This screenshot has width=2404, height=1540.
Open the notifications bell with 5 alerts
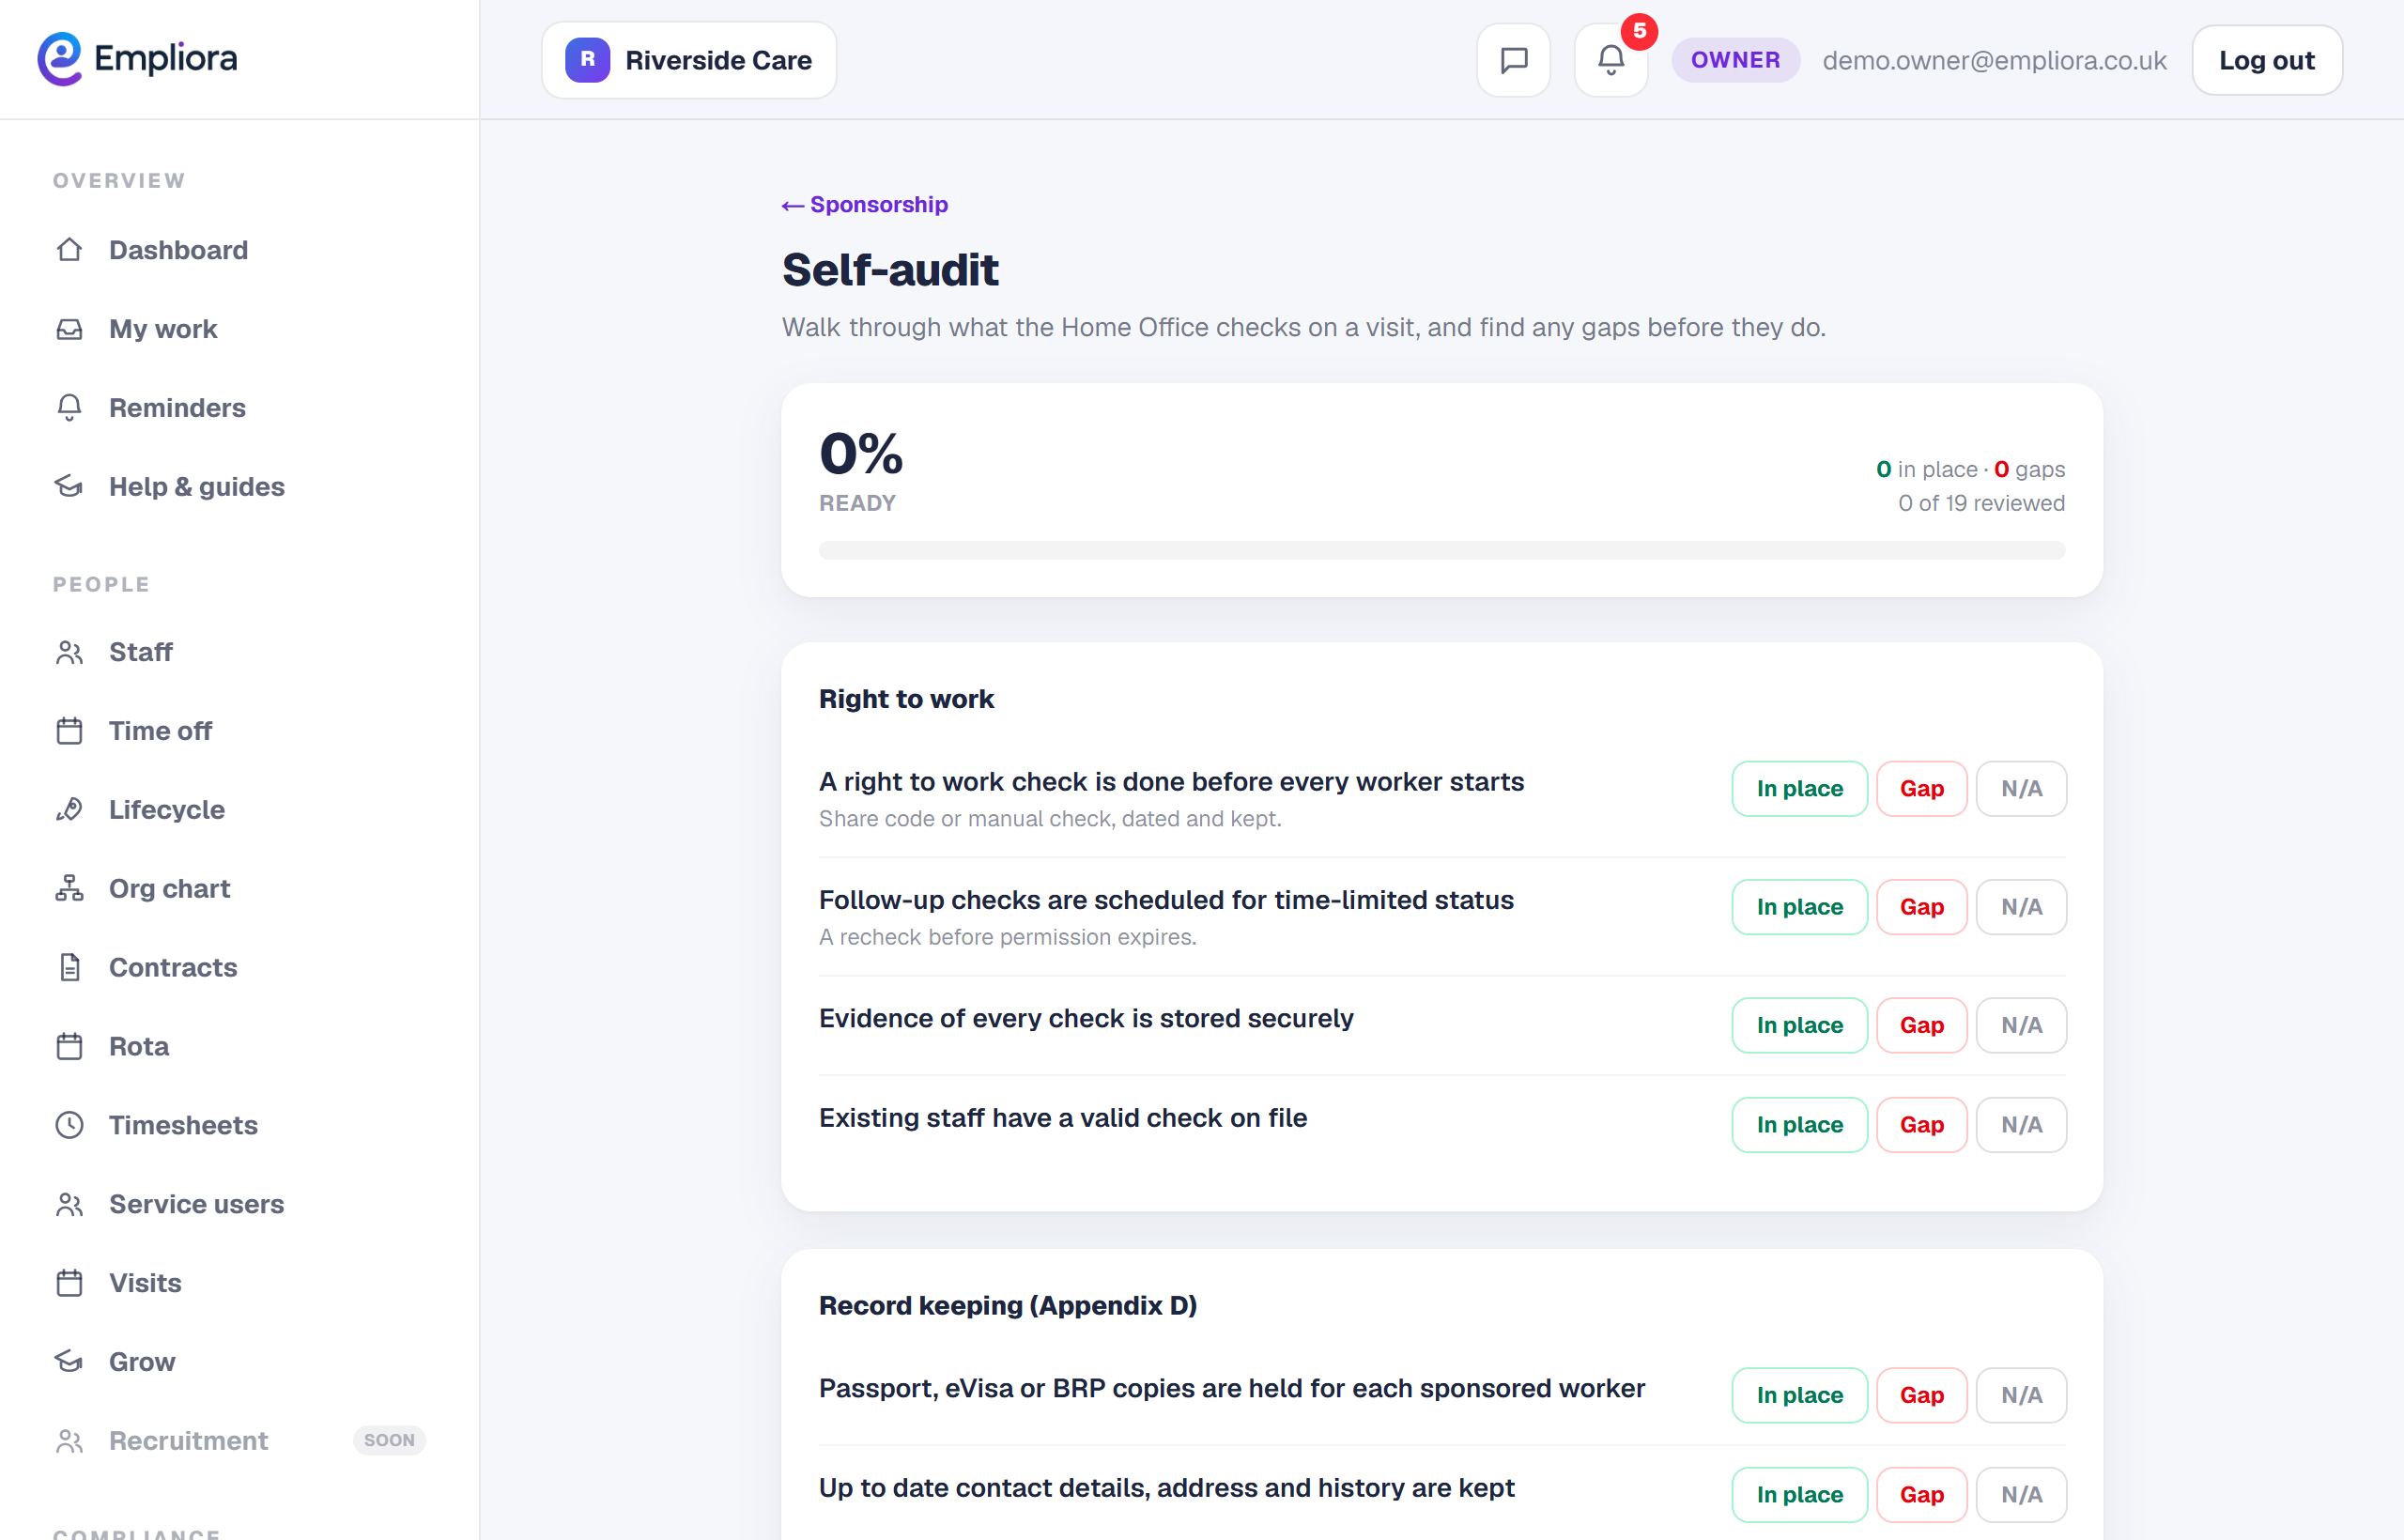click(x=1611, y=60)
